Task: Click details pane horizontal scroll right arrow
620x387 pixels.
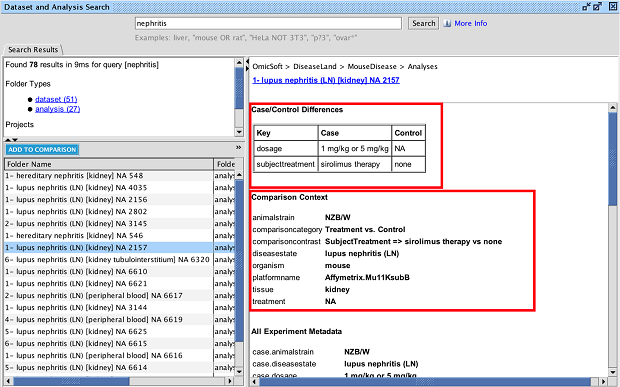Action: (x=603, y=381)
